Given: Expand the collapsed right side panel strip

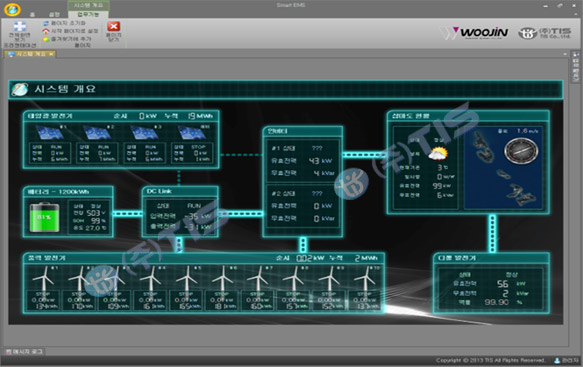Looking at the screenshot, I should [x=576, y=67].
